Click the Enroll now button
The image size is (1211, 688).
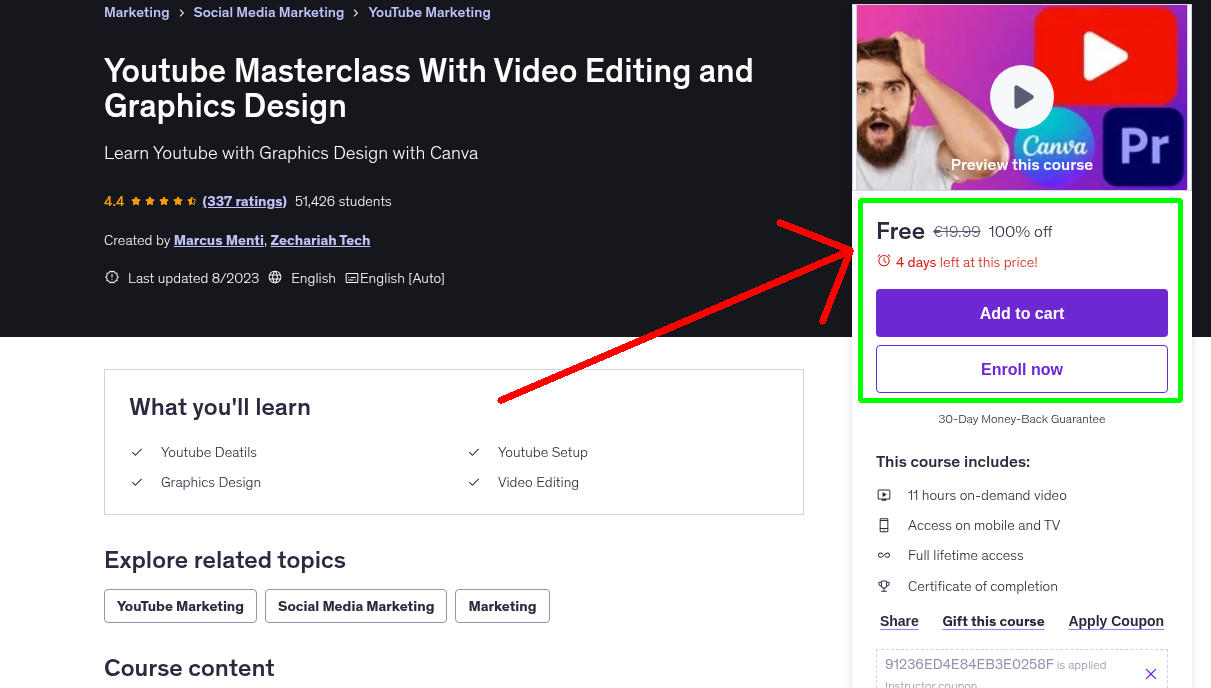(1022, 369)
